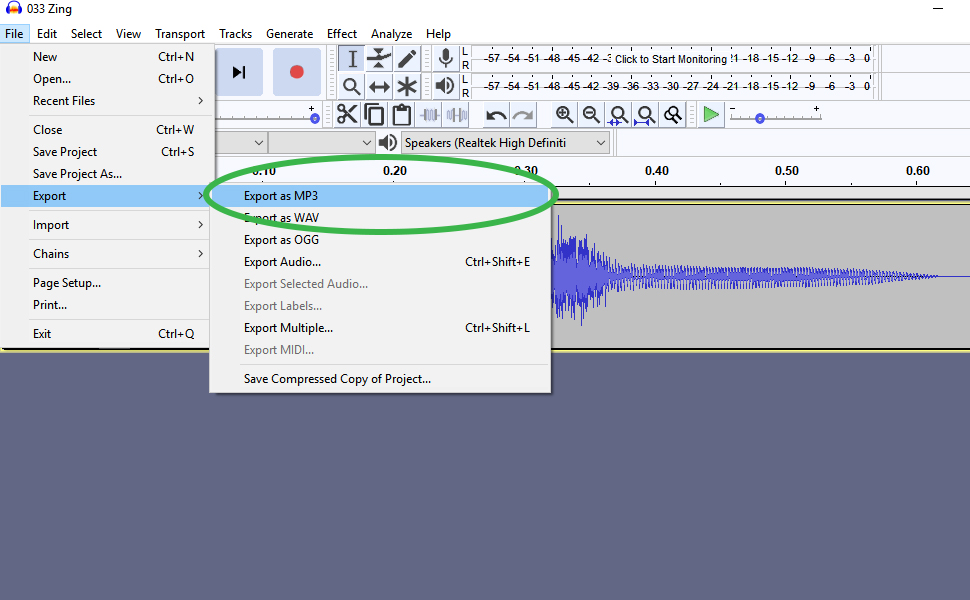970x600 pixels.
Task: Open the Tracks menu
Action: pos(235,34)
